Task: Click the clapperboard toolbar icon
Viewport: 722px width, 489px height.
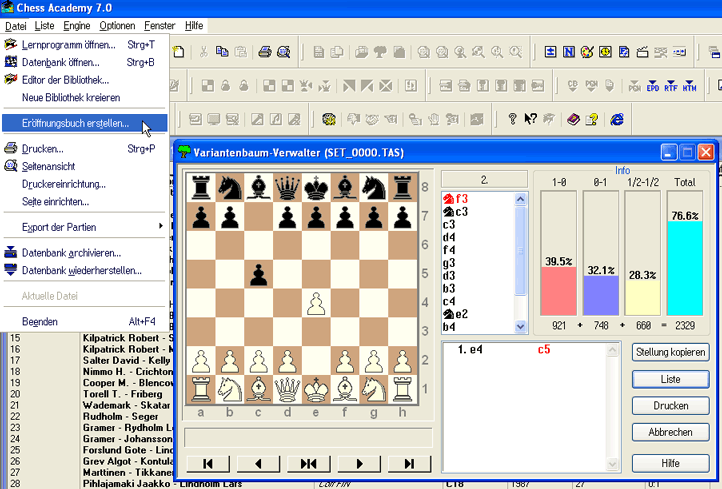Action: [642, 52]
